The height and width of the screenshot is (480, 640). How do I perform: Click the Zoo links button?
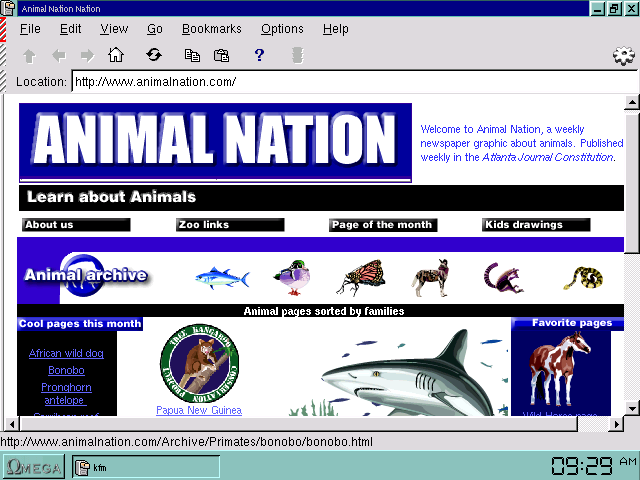[x=230, y=225]
